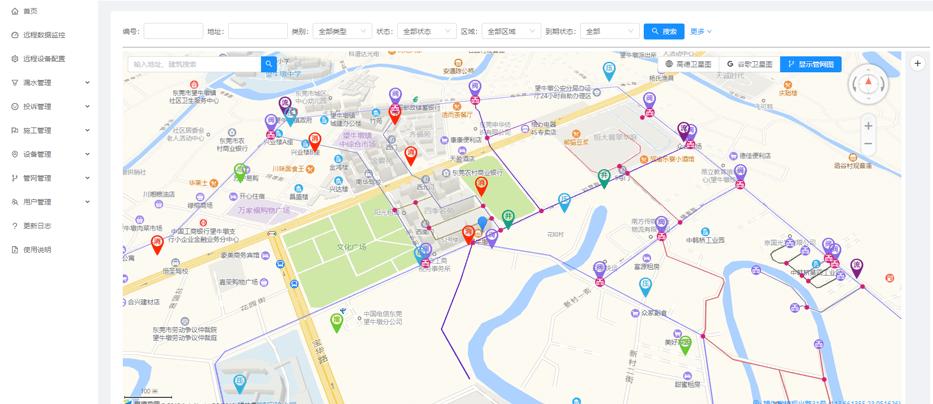Viewport: 933px width, 404px height.
Task: Click the 文化广场 label on the map
Action: [x=351, y=247]
